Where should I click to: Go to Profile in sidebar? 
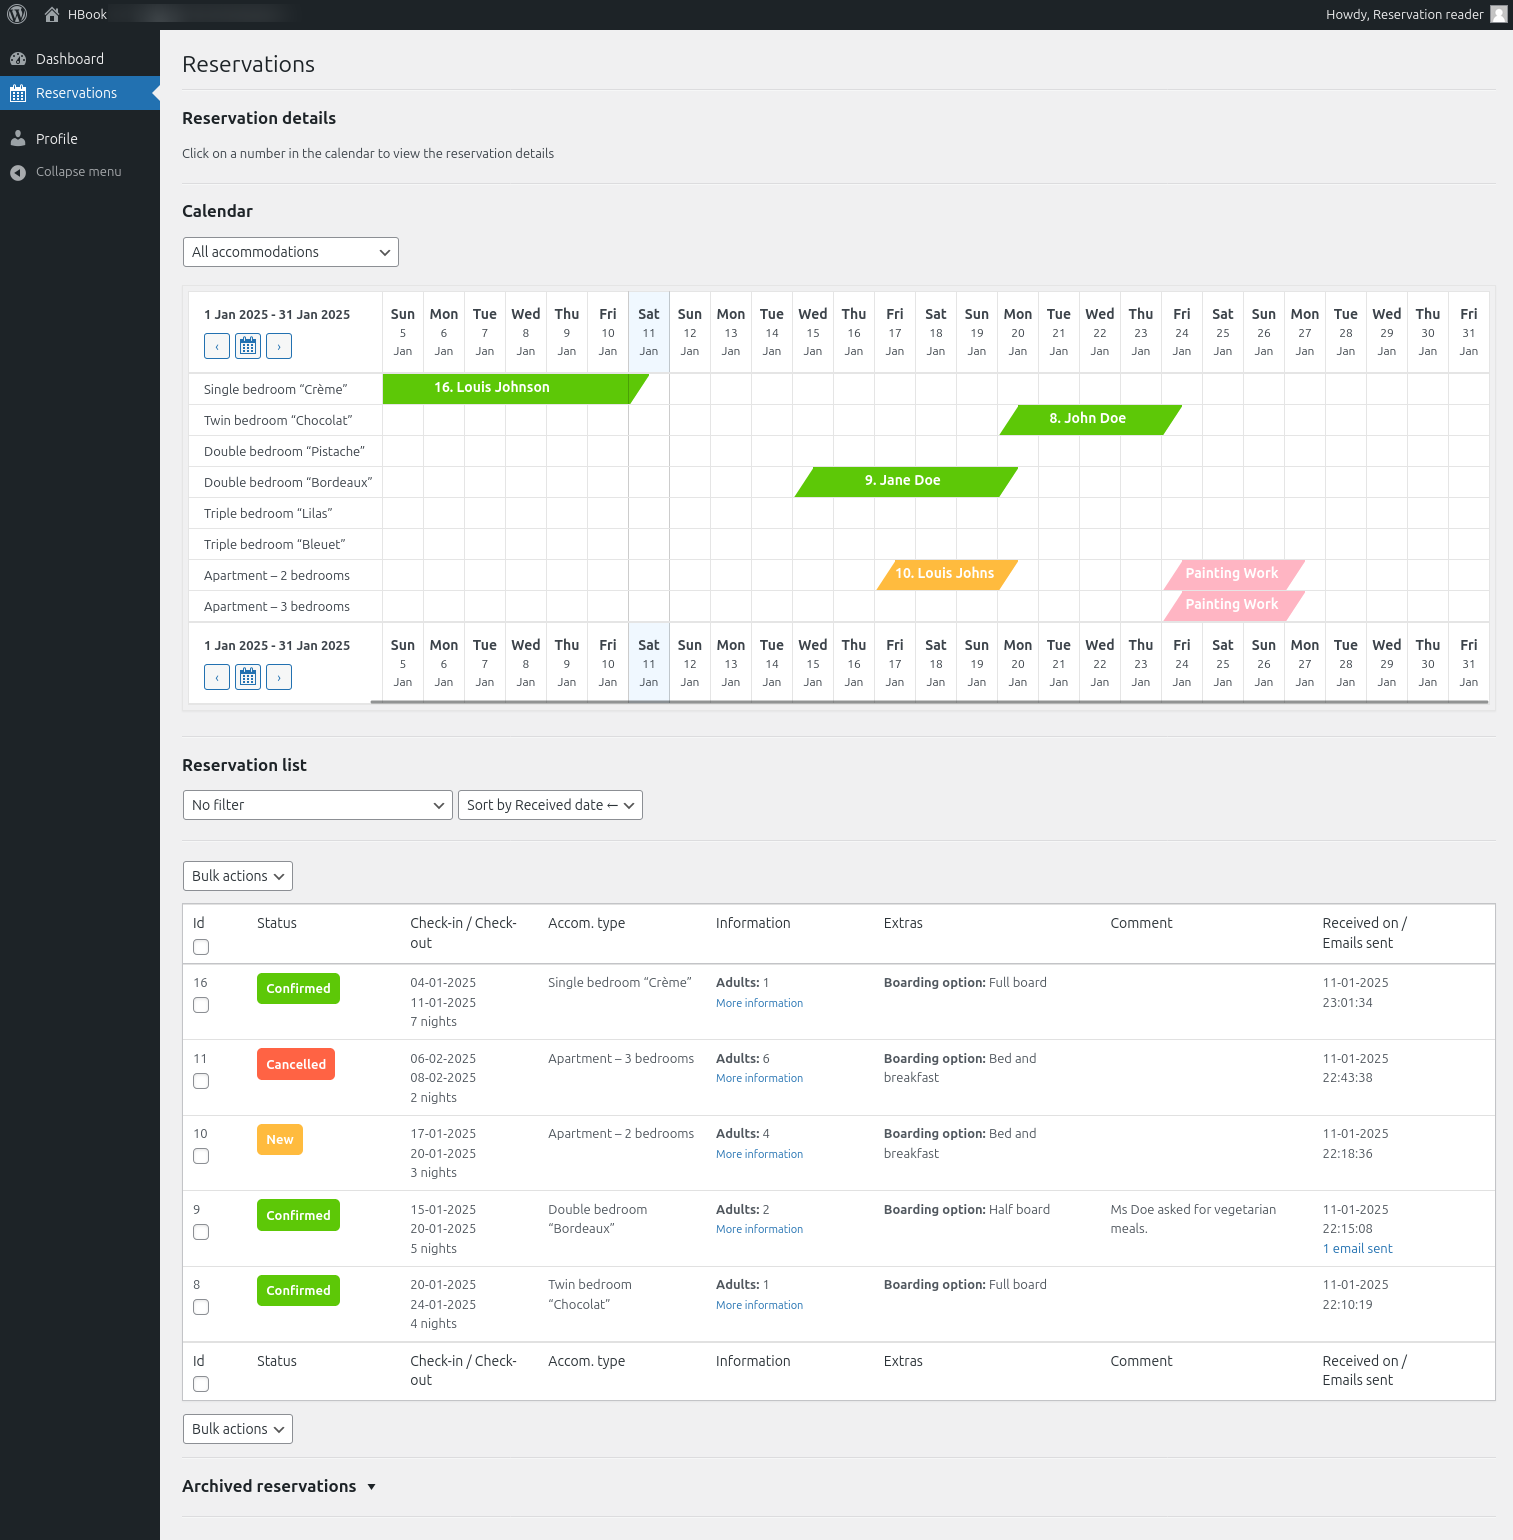pyautogui.click(x=57, y=139)
